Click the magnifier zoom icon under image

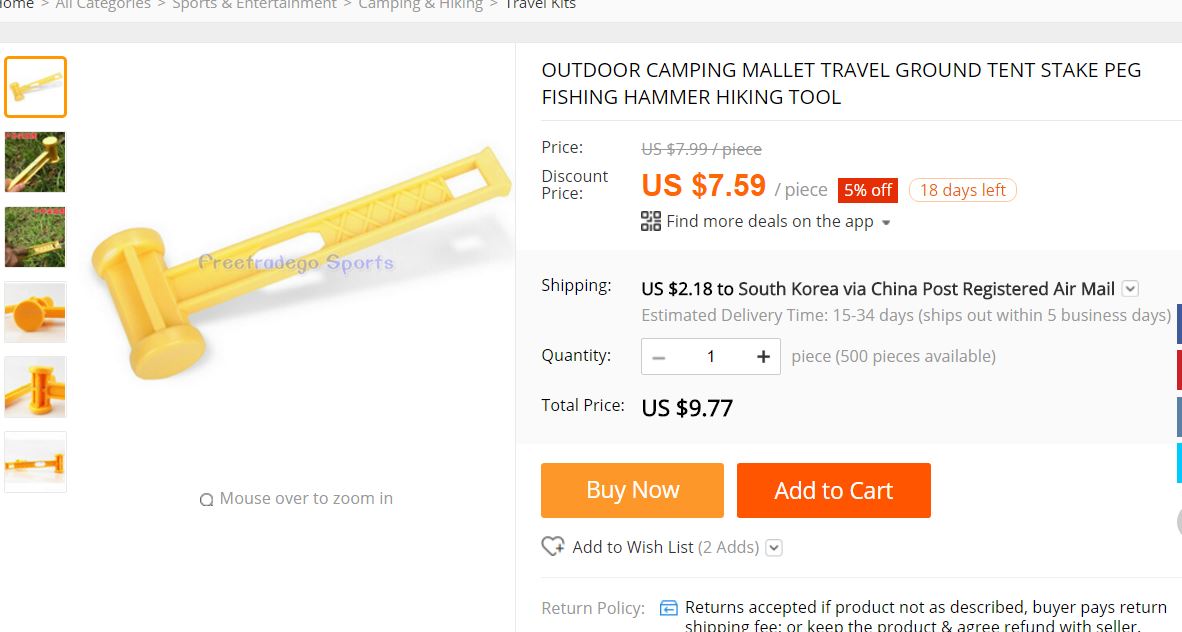(x=206, y=500)
